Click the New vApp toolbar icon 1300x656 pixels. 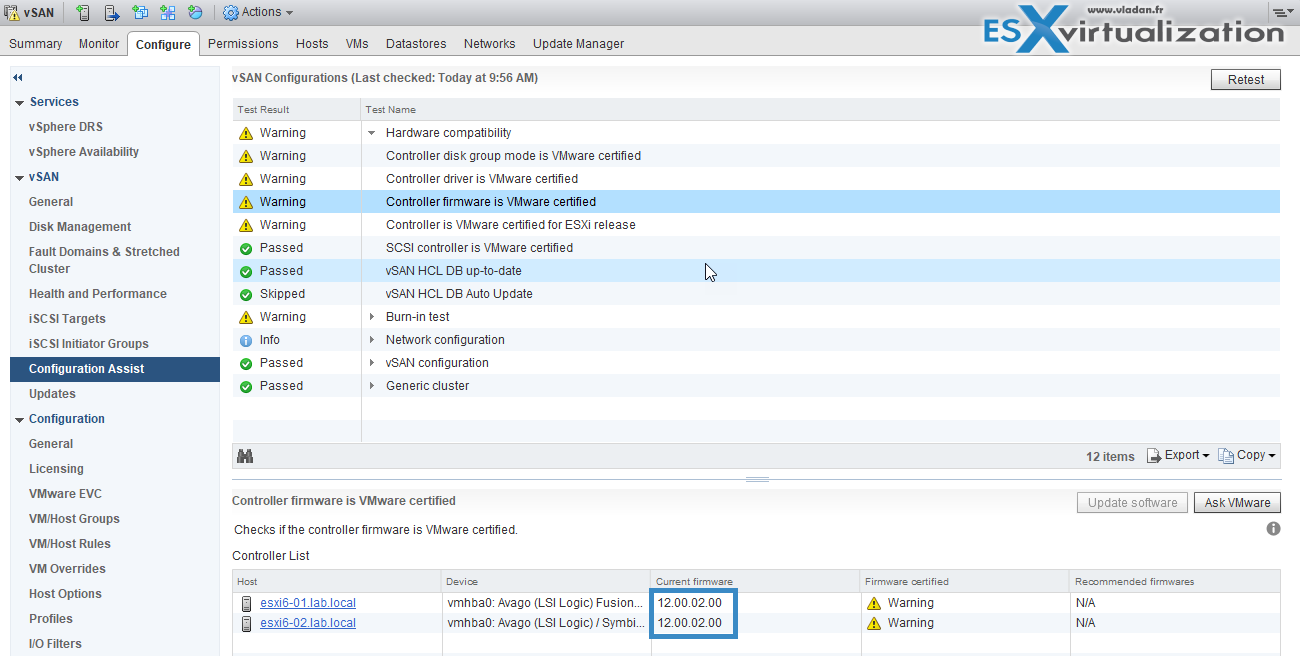(x=168, y=13)
